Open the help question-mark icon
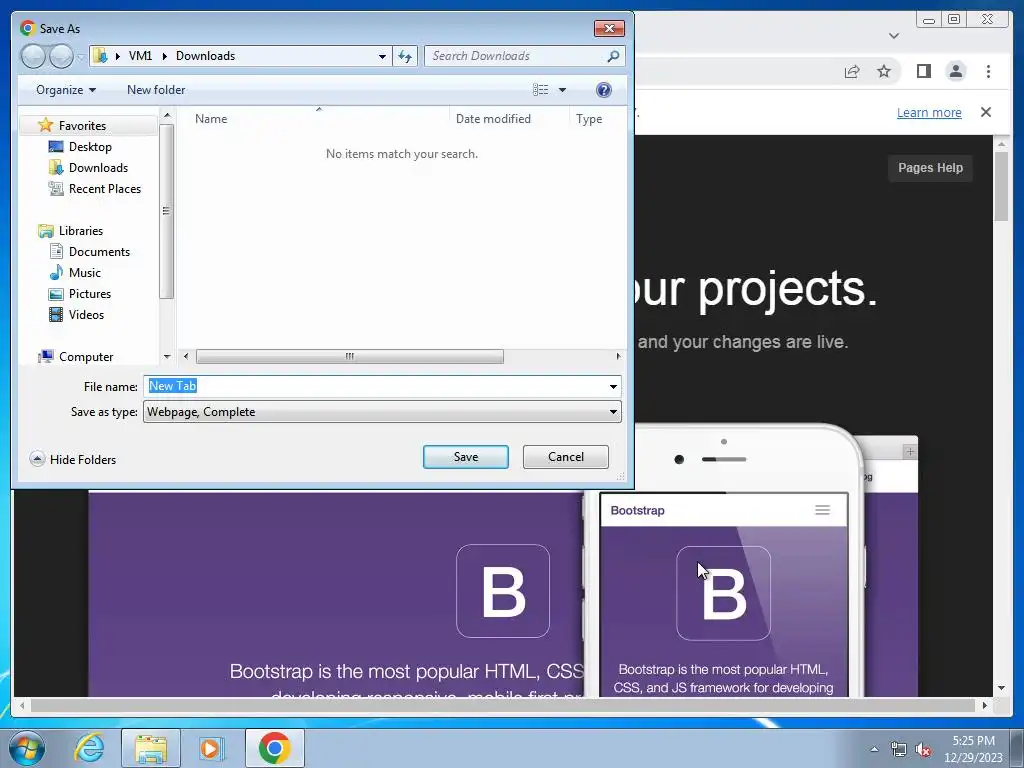This screenshot has width=1024, height=768. (604, 90)
